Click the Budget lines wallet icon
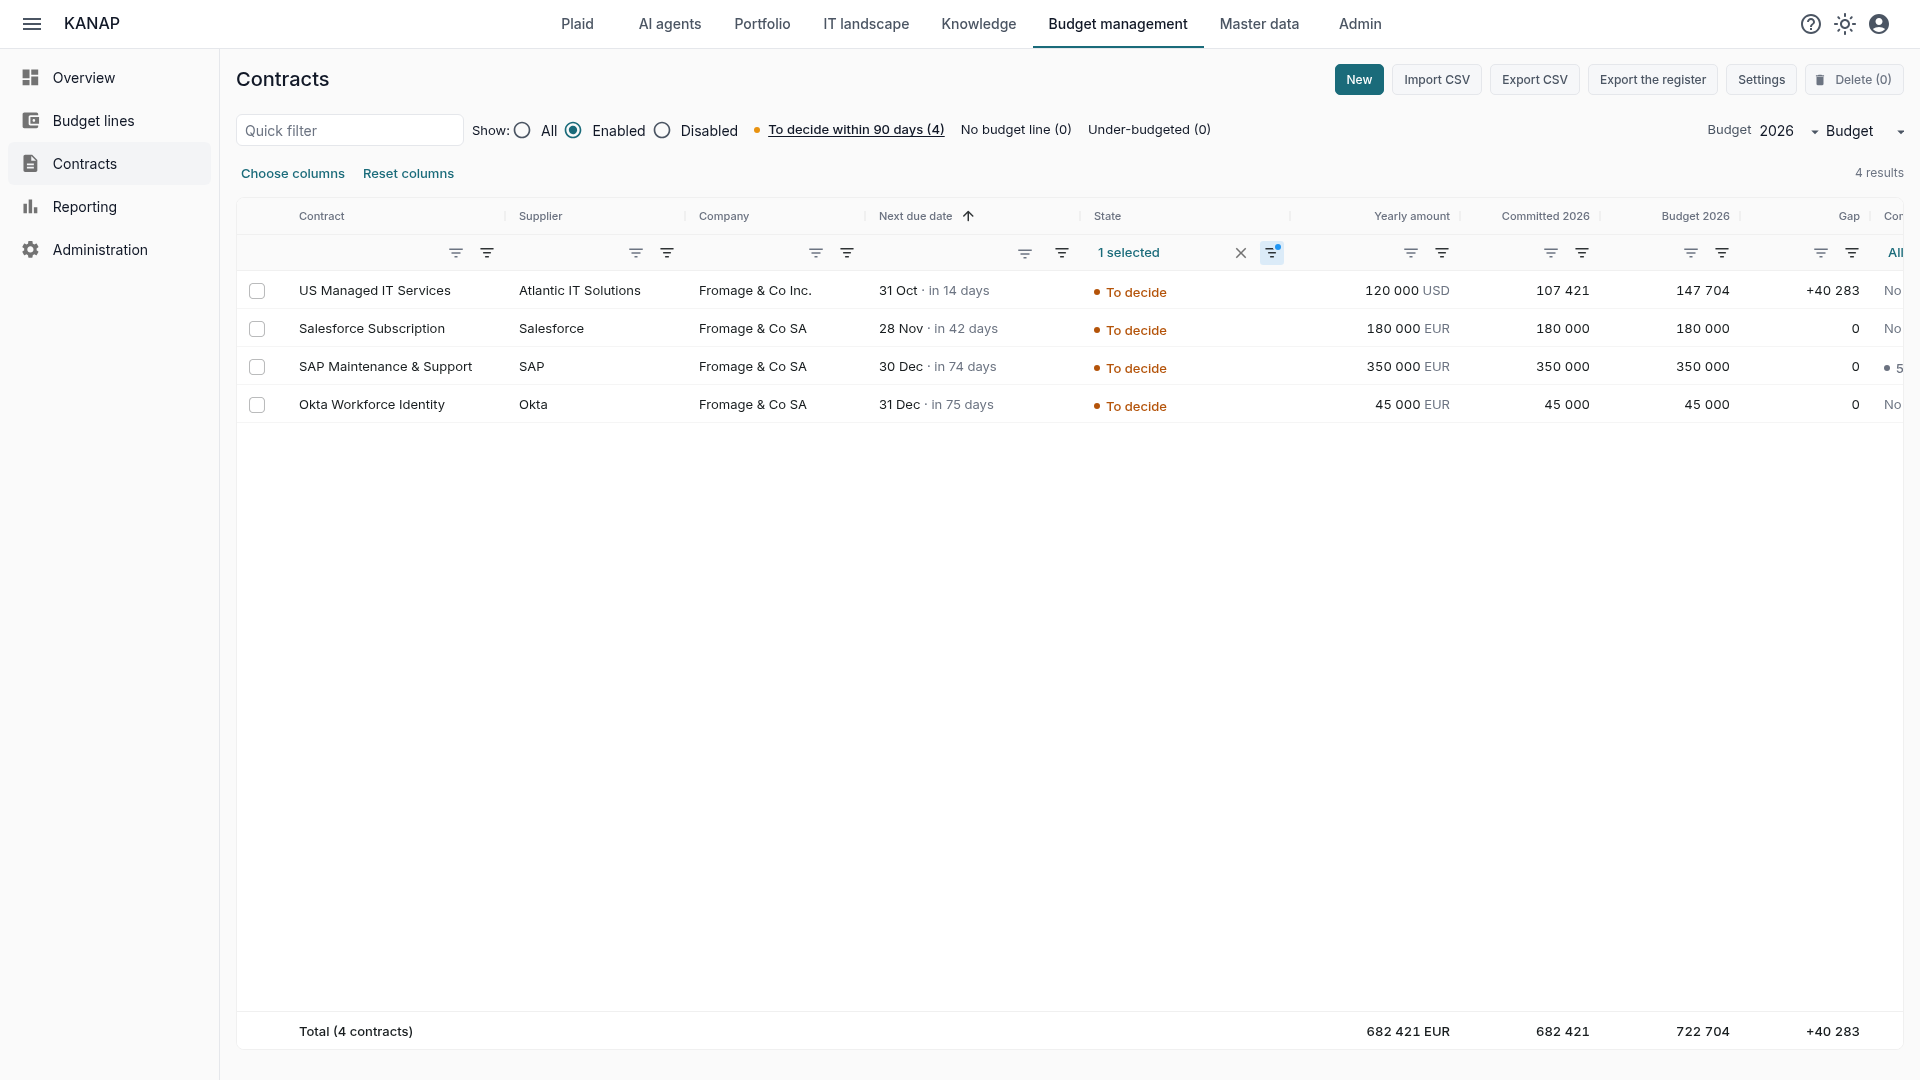This screenshot has width=1920, height=1080. [x=31, y=121]
